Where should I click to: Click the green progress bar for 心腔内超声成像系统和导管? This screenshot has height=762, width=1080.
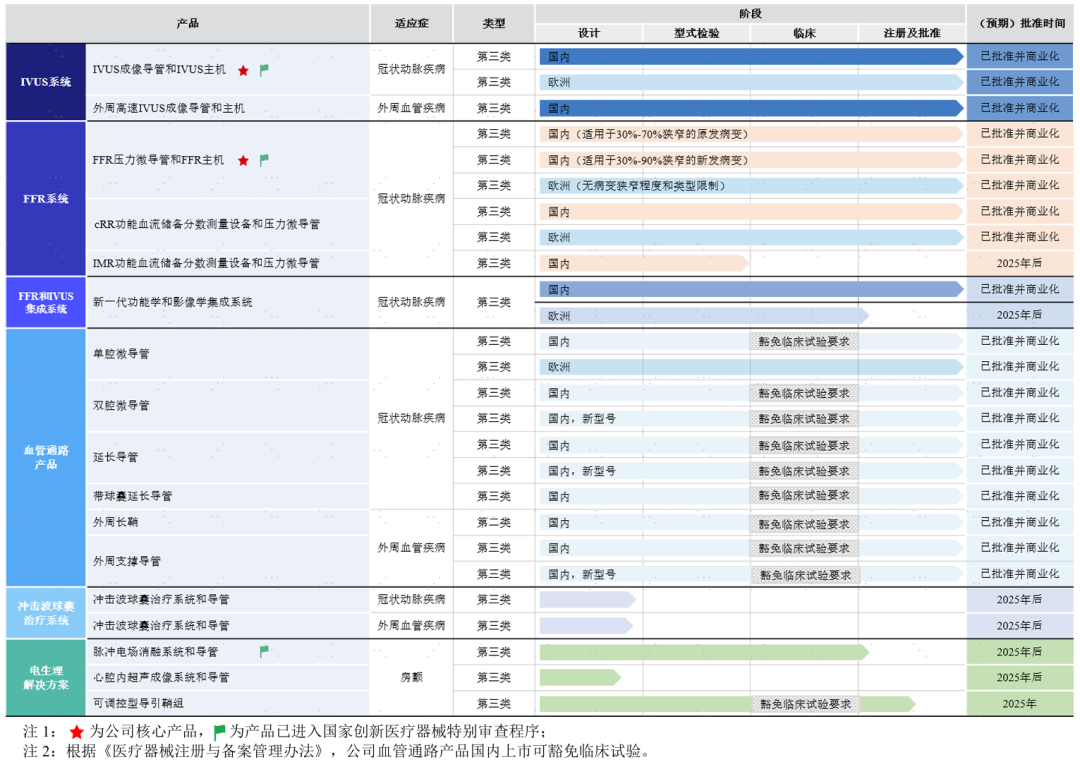point(580,678)
